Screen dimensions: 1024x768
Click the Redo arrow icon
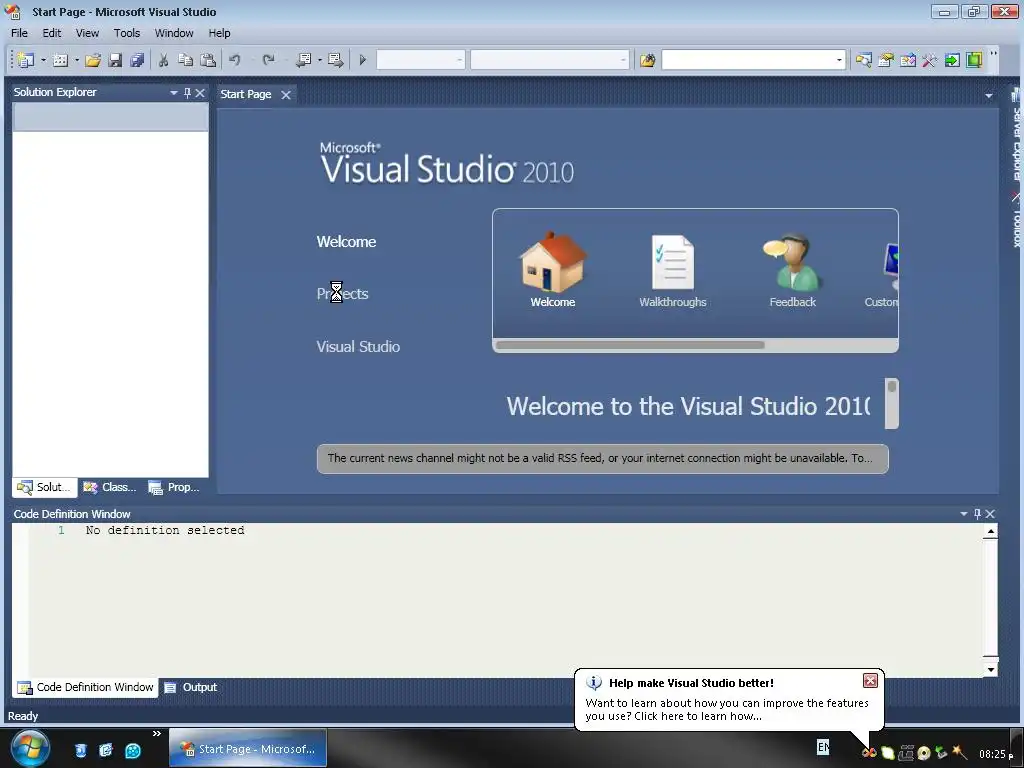[268, 60]
